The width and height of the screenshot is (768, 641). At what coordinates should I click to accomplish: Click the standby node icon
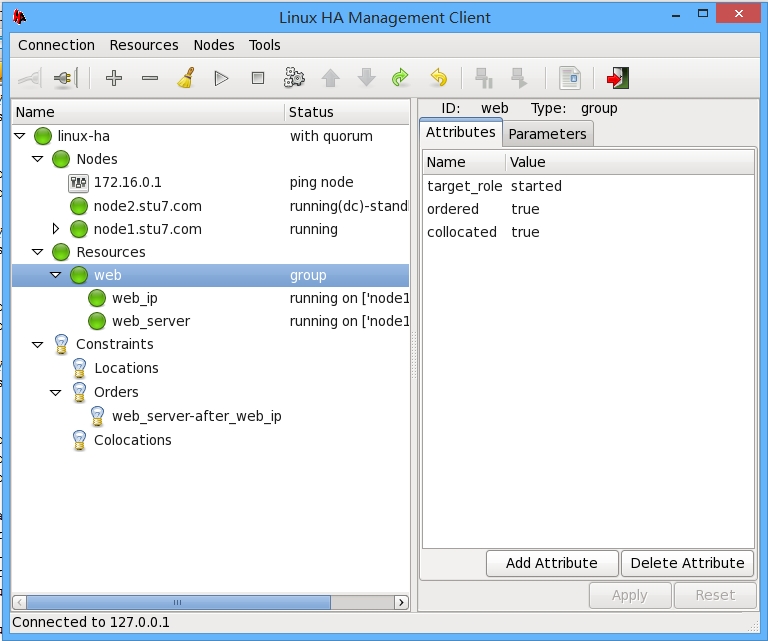(483, 78)
